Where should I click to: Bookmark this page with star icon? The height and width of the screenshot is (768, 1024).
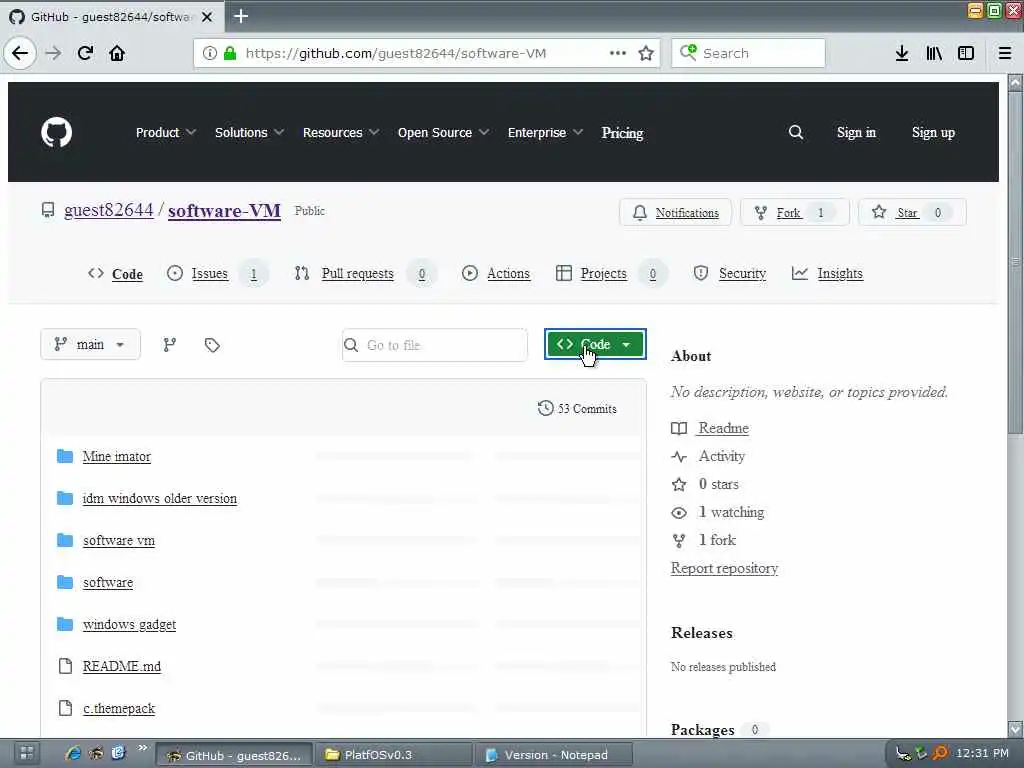646,54
